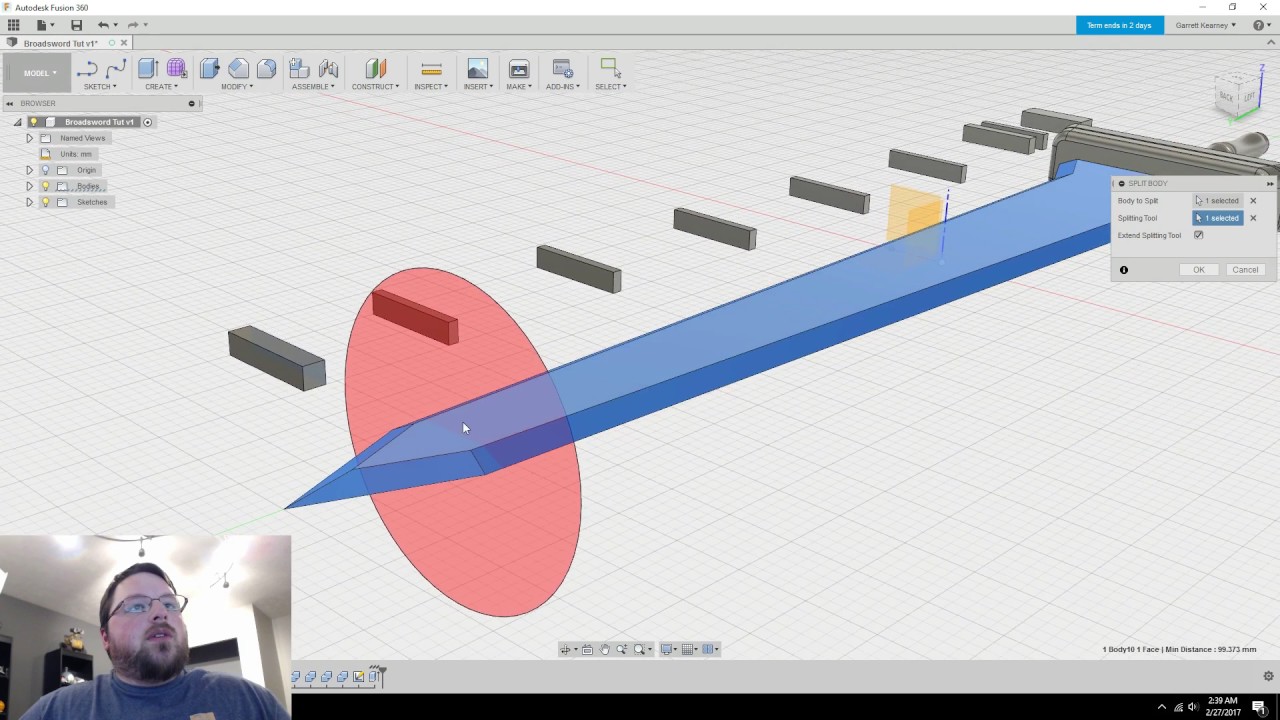Activate the Broadsword Tut v1 radio button
Screen dimensions: 1280x720
[x=147, y=122]
